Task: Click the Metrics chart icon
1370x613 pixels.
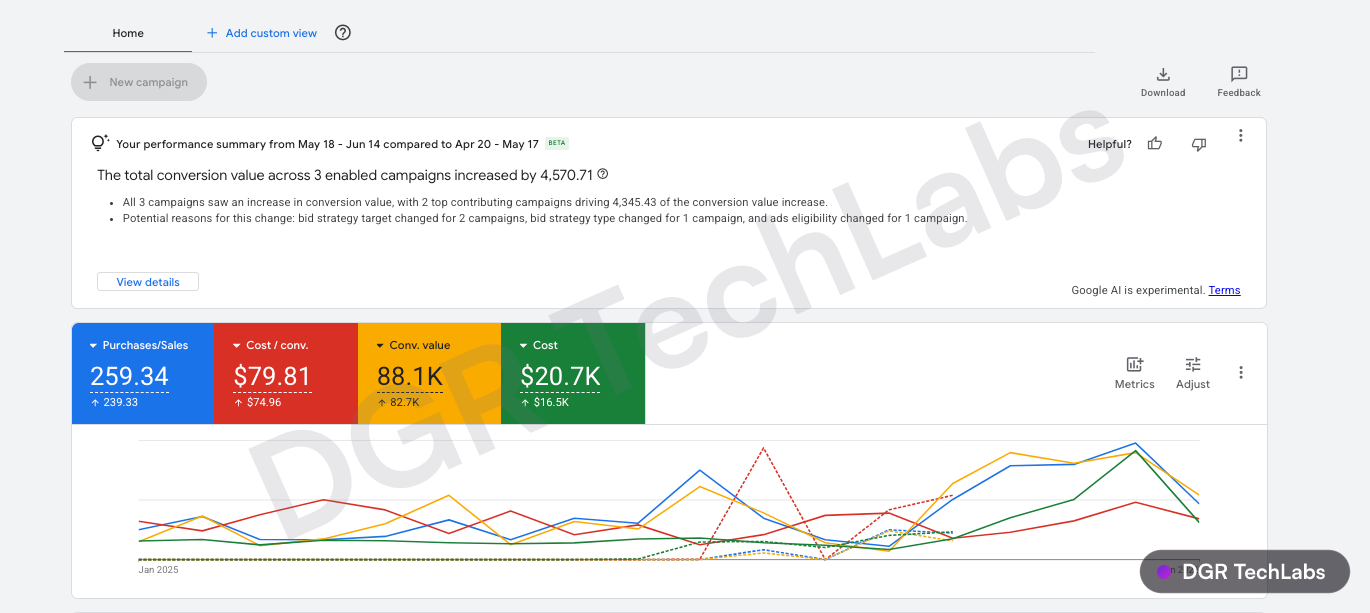Action: click(x=1135, y=365)
